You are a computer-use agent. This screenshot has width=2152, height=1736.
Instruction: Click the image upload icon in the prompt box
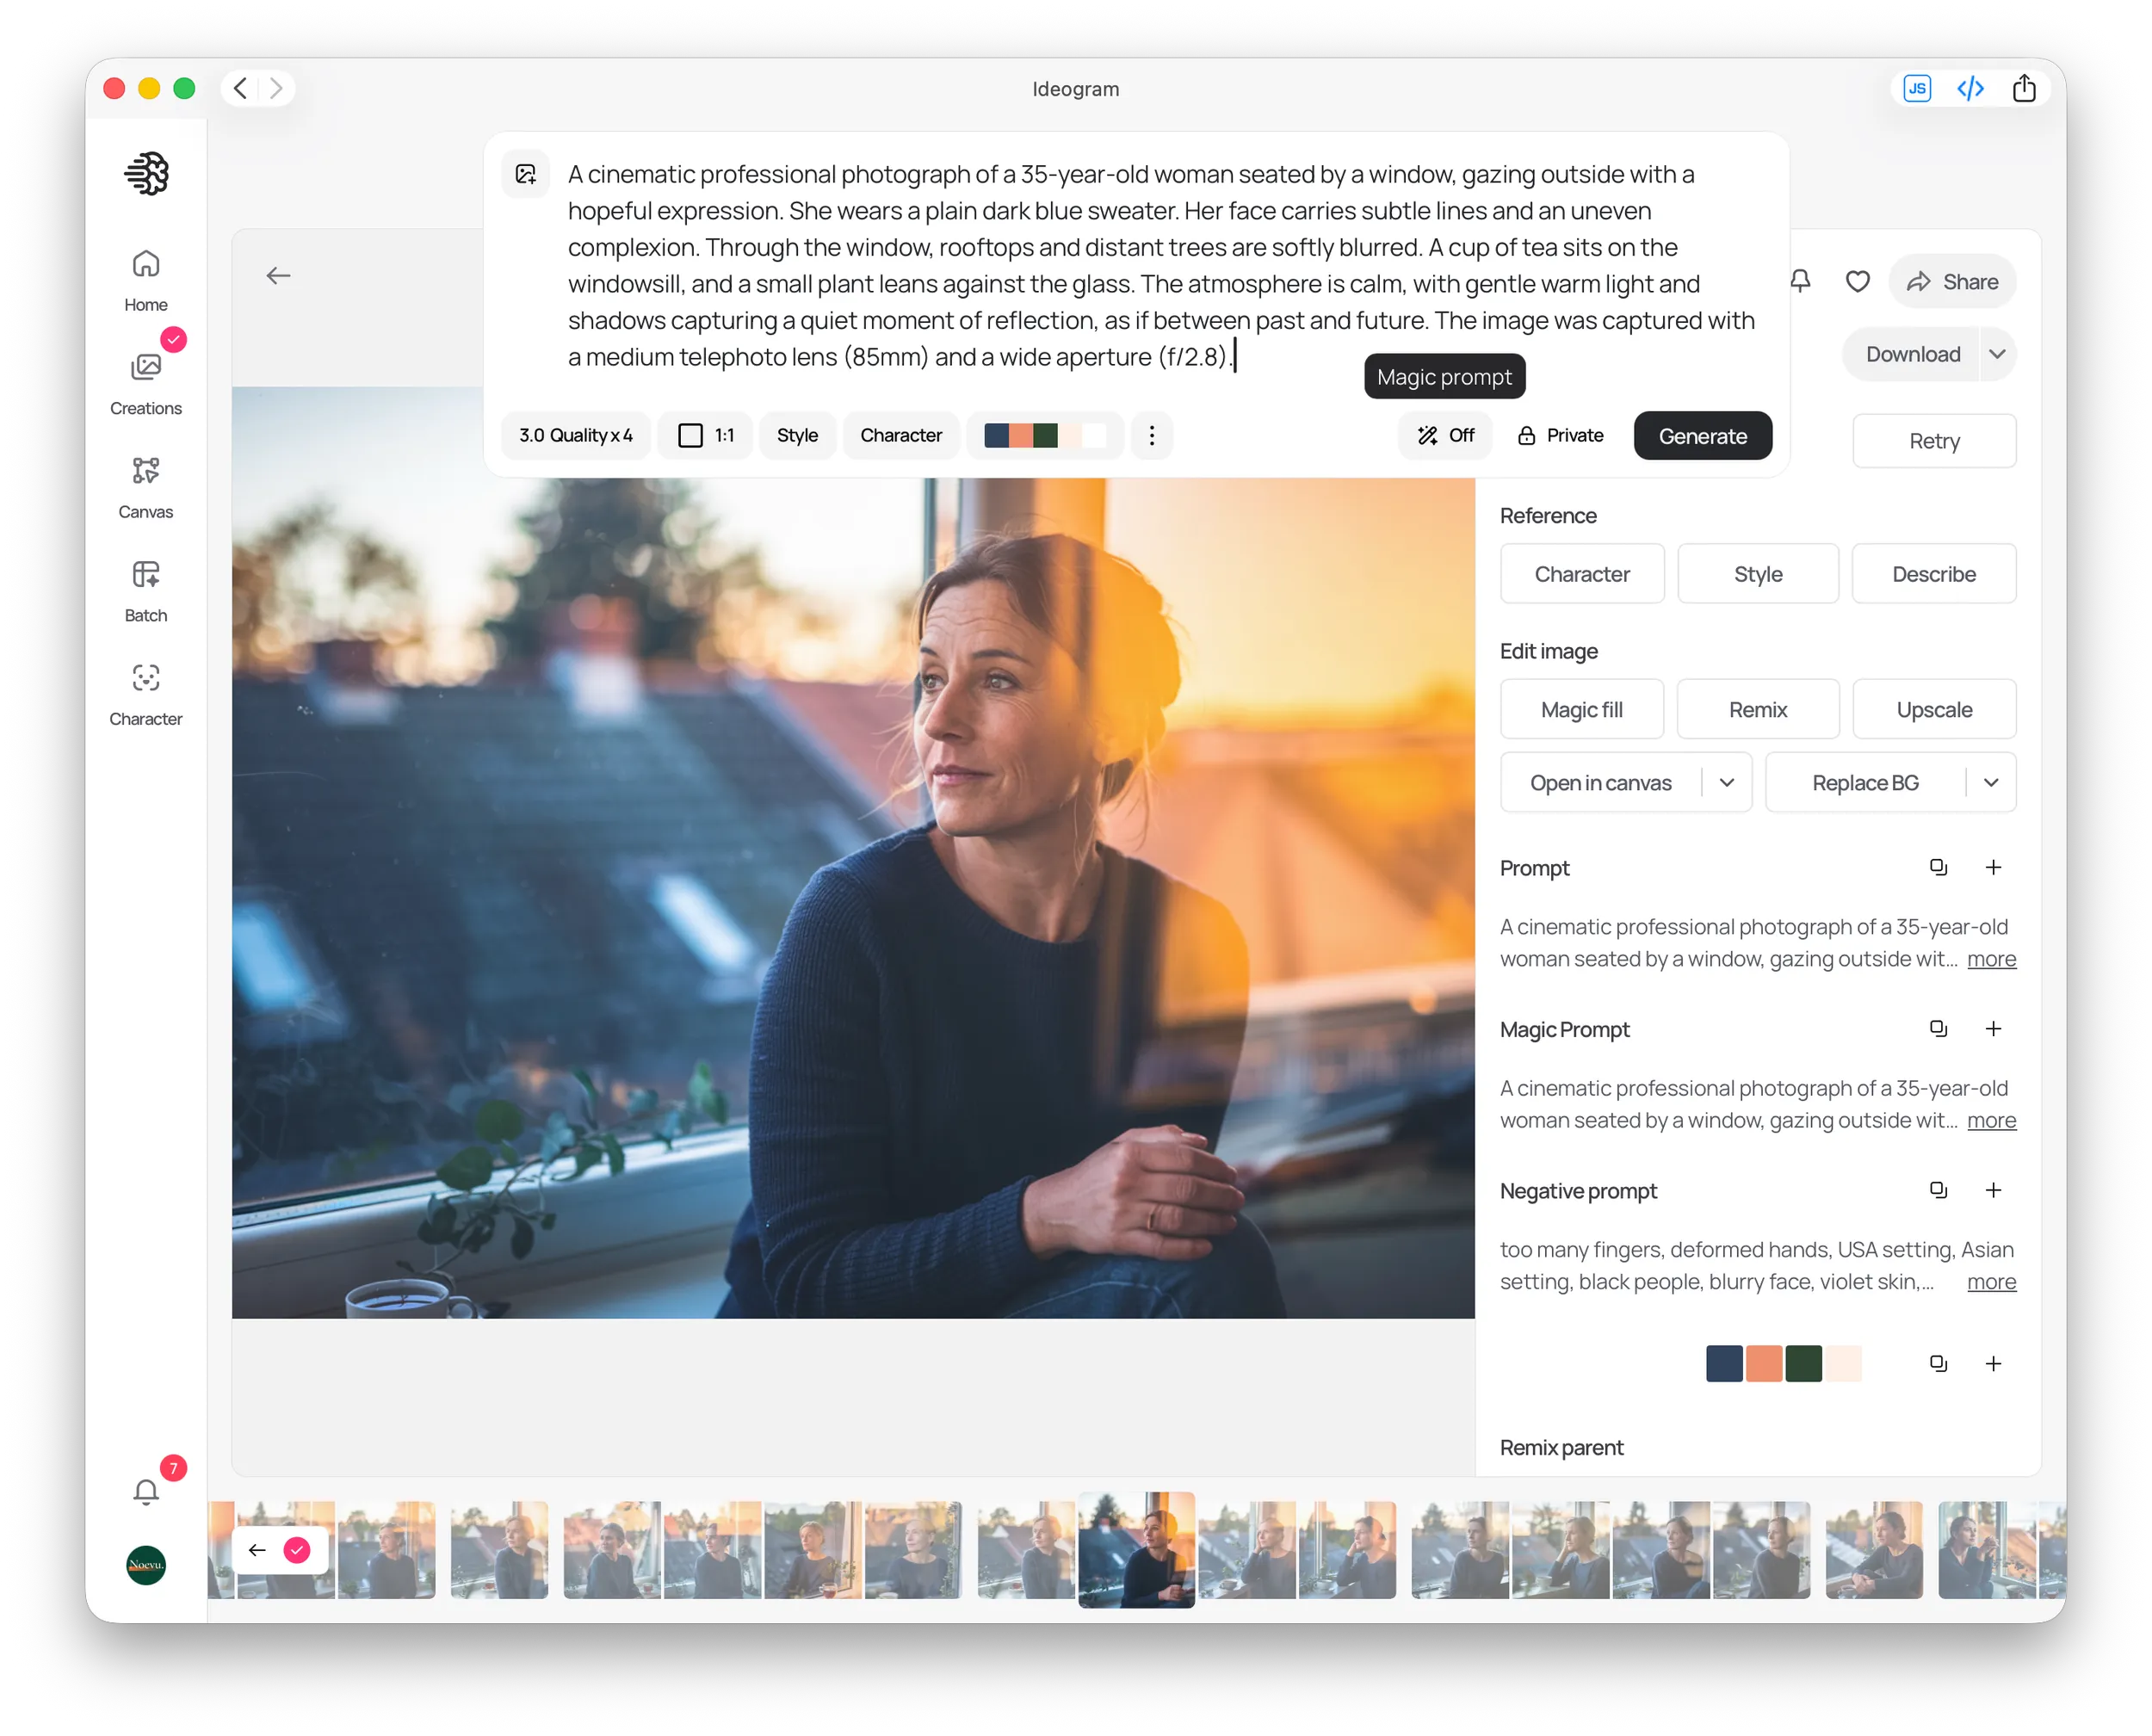coord(526,174)
